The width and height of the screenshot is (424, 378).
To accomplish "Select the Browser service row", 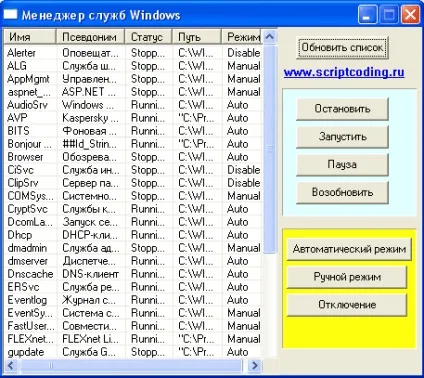I will 133,157.
